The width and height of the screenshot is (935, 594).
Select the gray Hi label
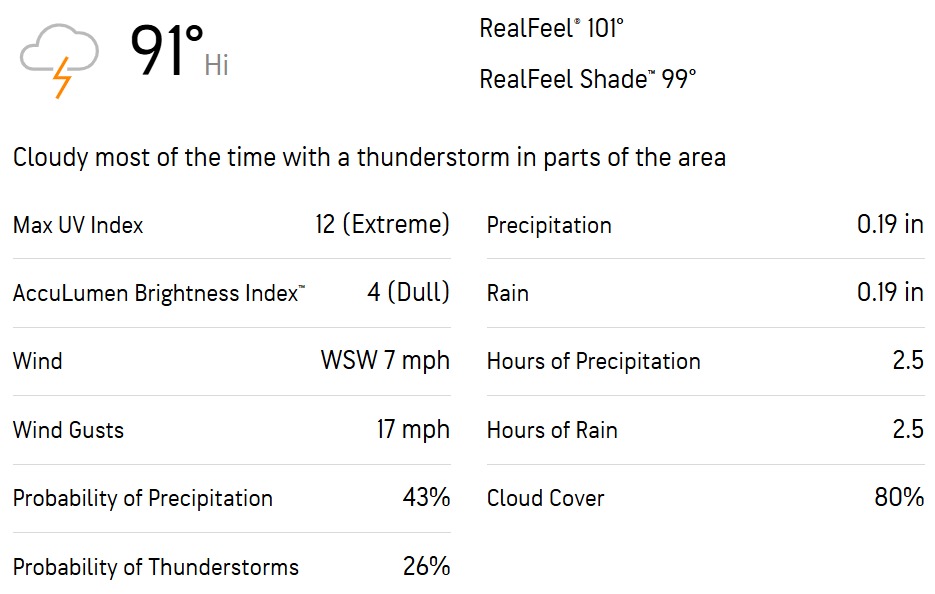tap(217, 67)
